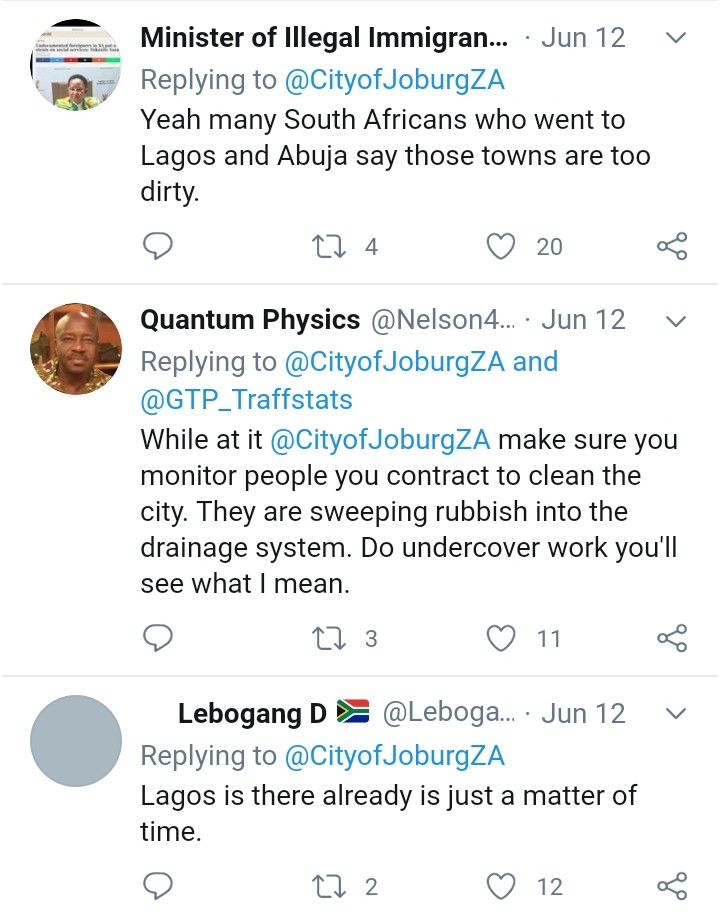Open the dropdown arrow on Lebogang D's tweet

coord(676,714)
